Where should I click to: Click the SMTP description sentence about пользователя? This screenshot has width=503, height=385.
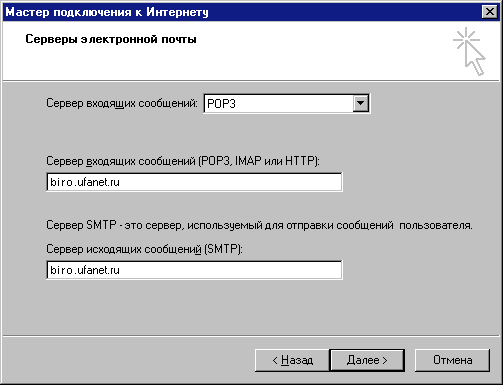259,225
